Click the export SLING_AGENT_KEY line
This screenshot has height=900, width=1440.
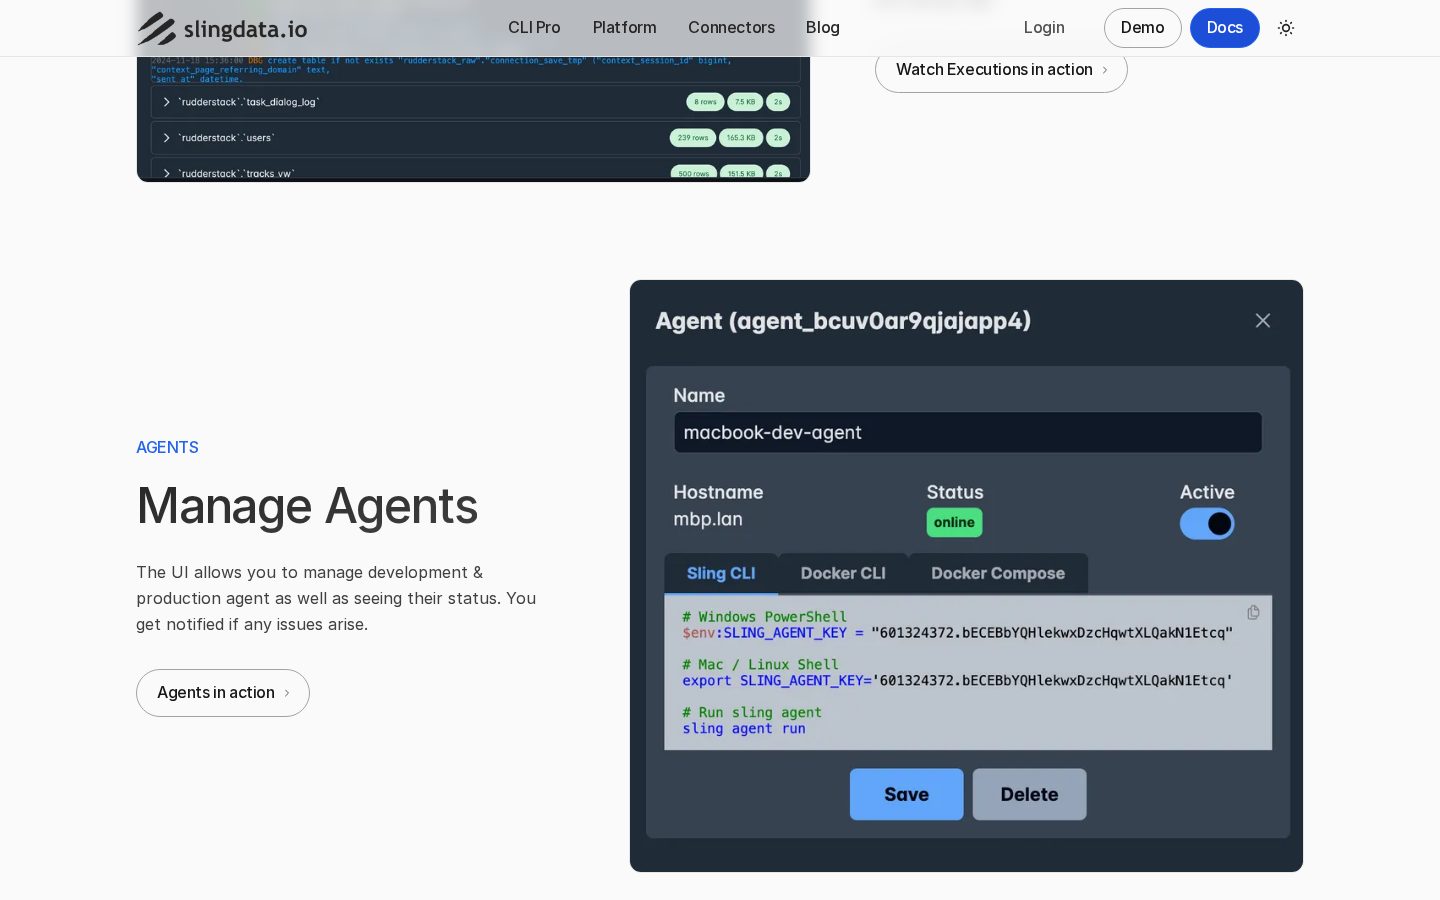point(957,681)
